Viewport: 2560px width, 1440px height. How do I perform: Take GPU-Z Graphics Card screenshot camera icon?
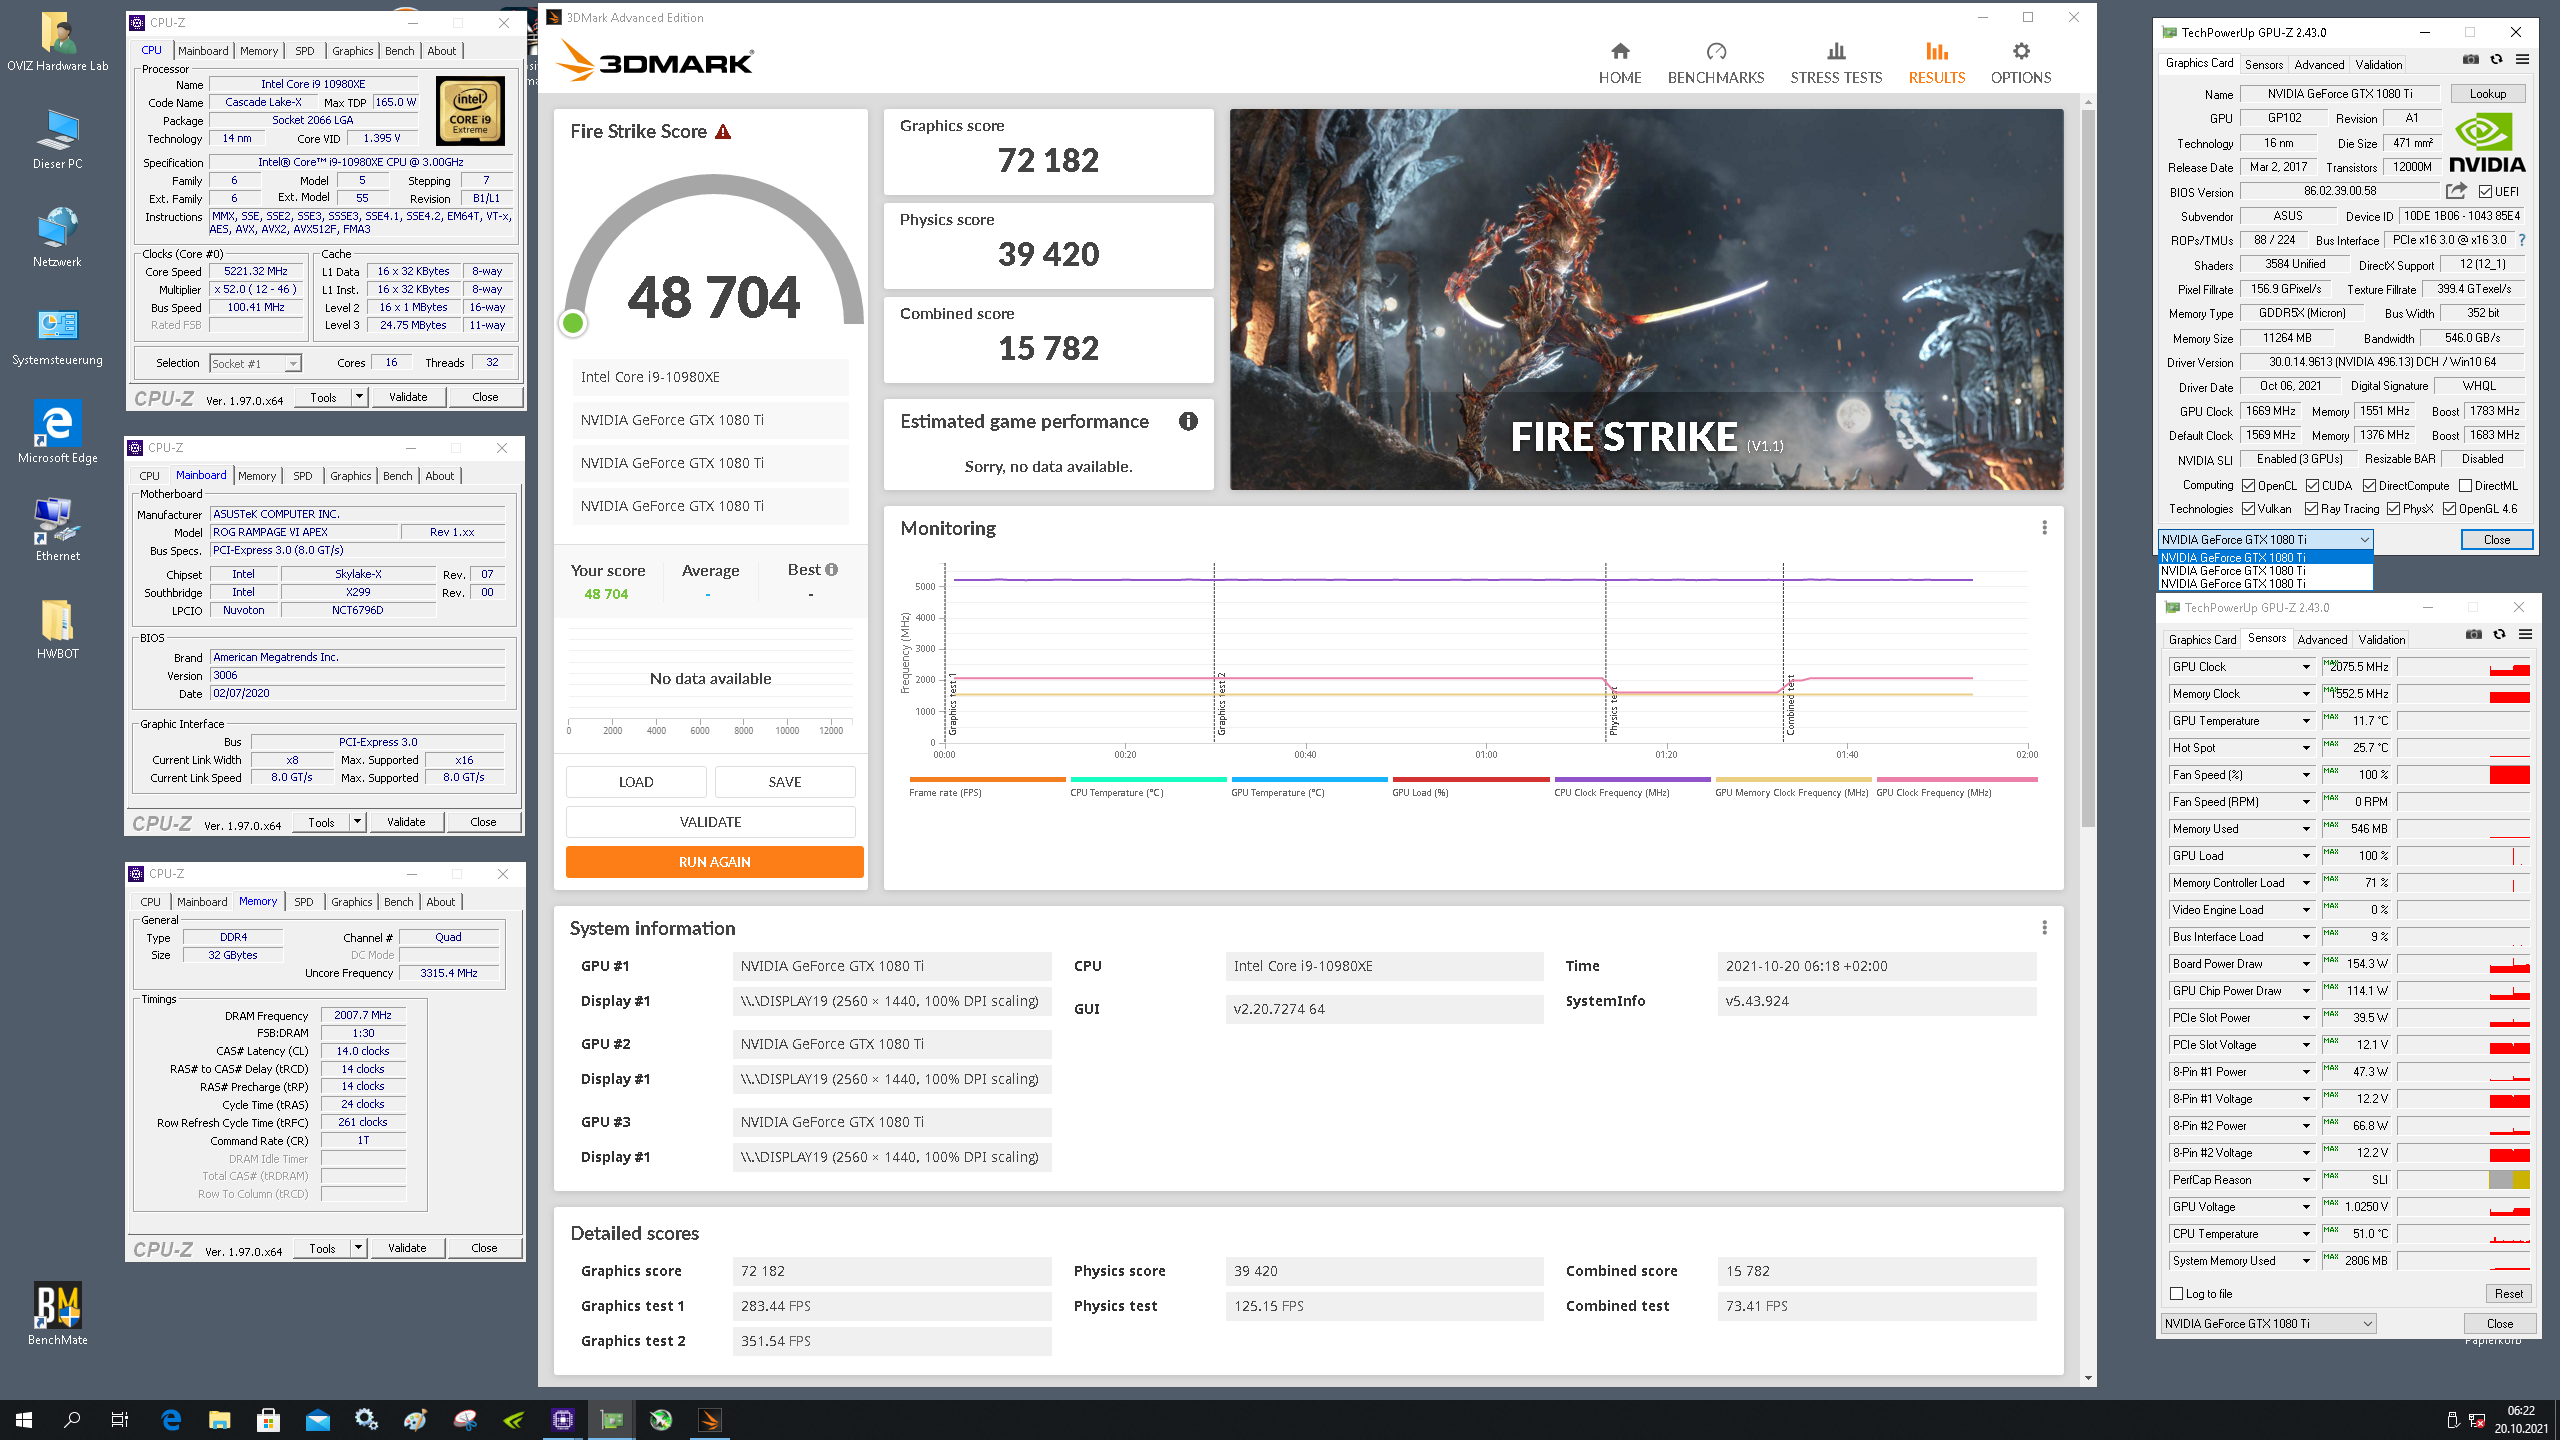pyautogui.click(x=2470, y=60)
